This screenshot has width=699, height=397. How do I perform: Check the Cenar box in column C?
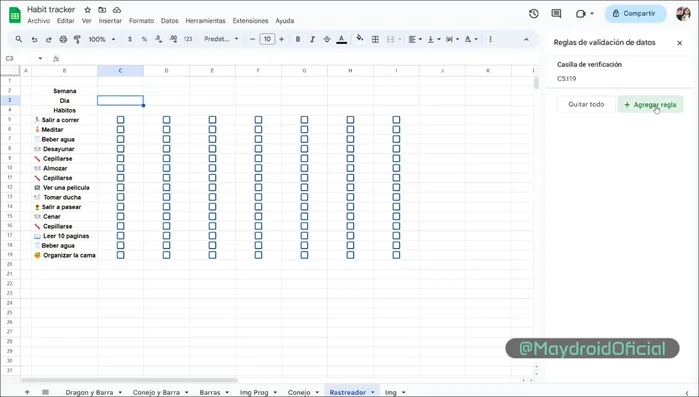tap(120, 217)
